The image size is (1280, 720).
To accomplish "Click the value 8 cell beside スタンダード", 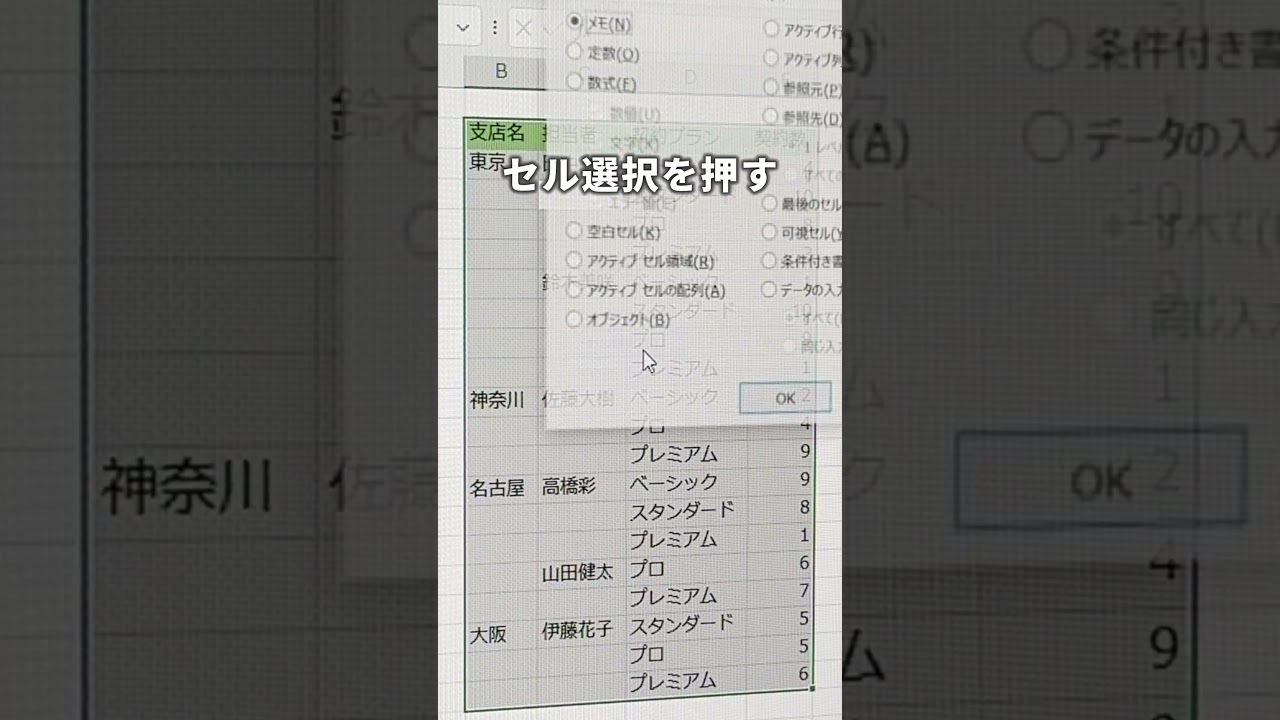I will click(x=781, y=508).
